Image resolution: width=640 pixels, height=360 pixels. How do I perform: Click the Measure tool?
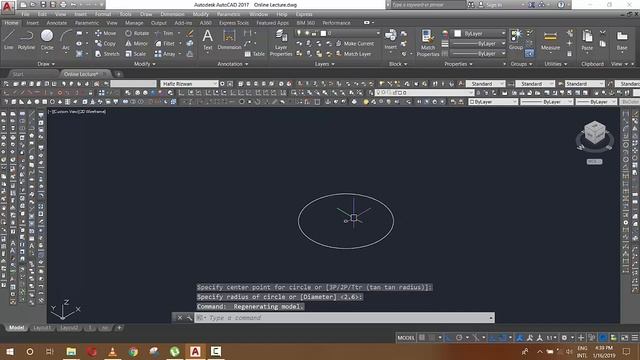[550, 40]
